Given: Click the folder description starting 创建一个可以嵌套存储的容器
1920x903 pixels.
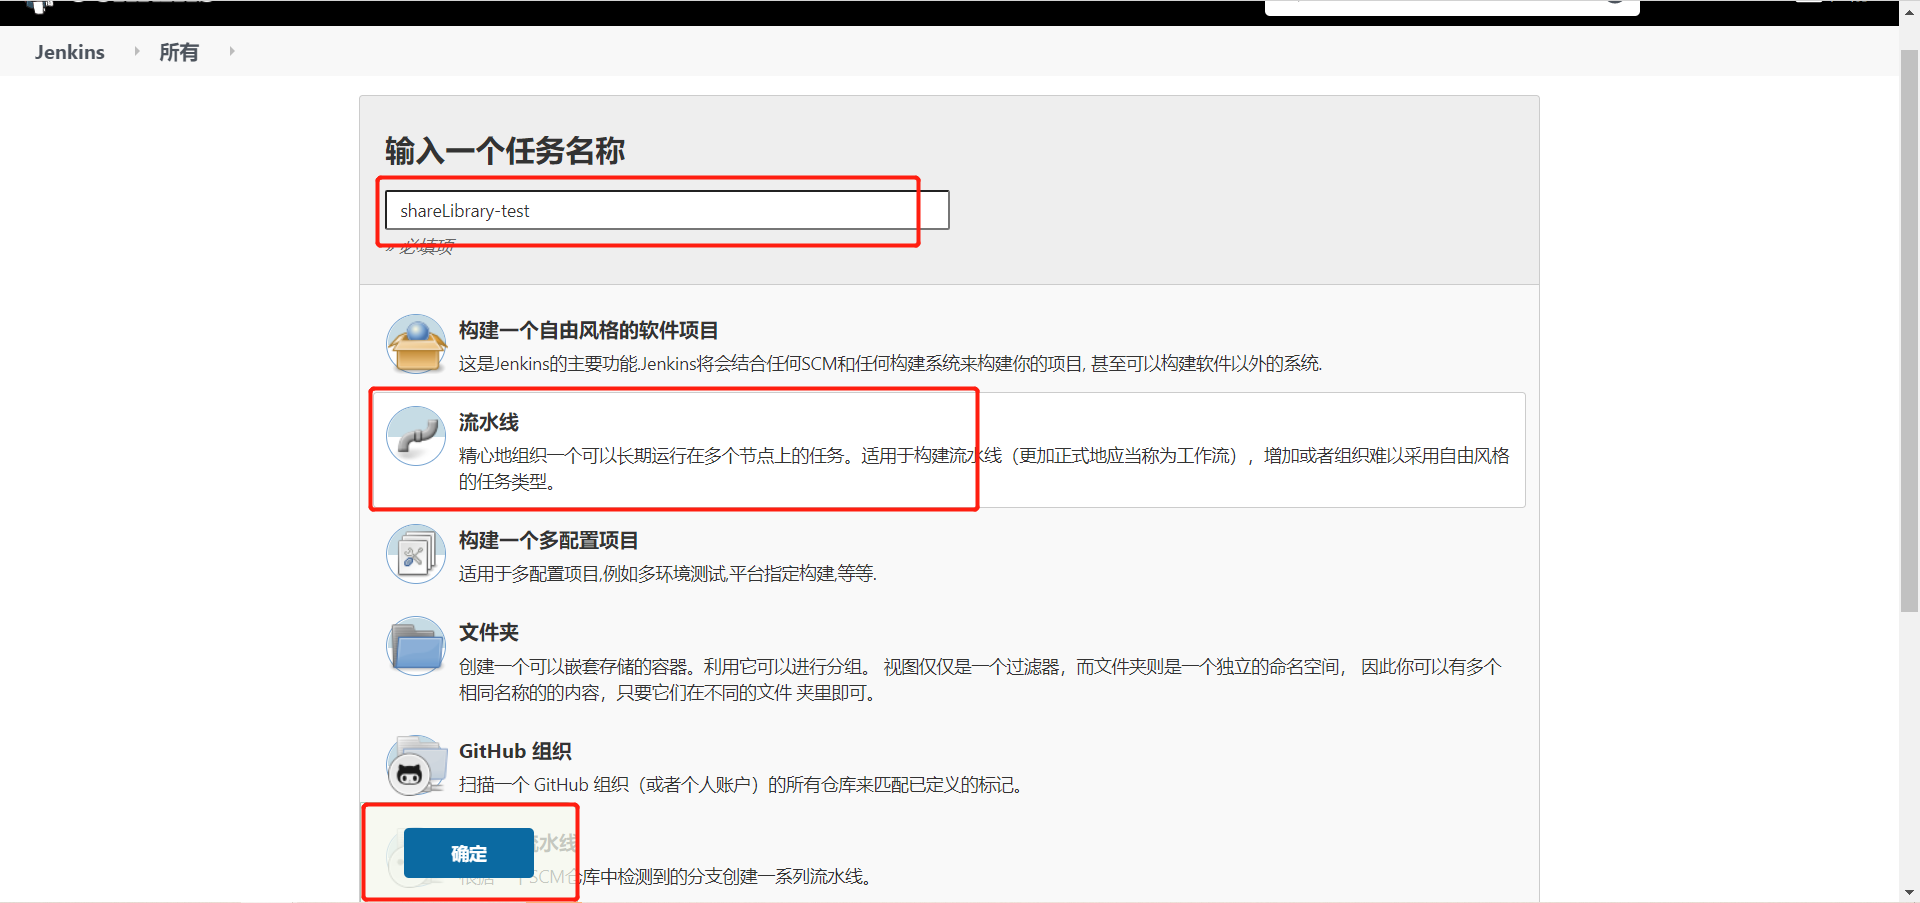Looking at the screenshot, I should (x=980, y=679).
